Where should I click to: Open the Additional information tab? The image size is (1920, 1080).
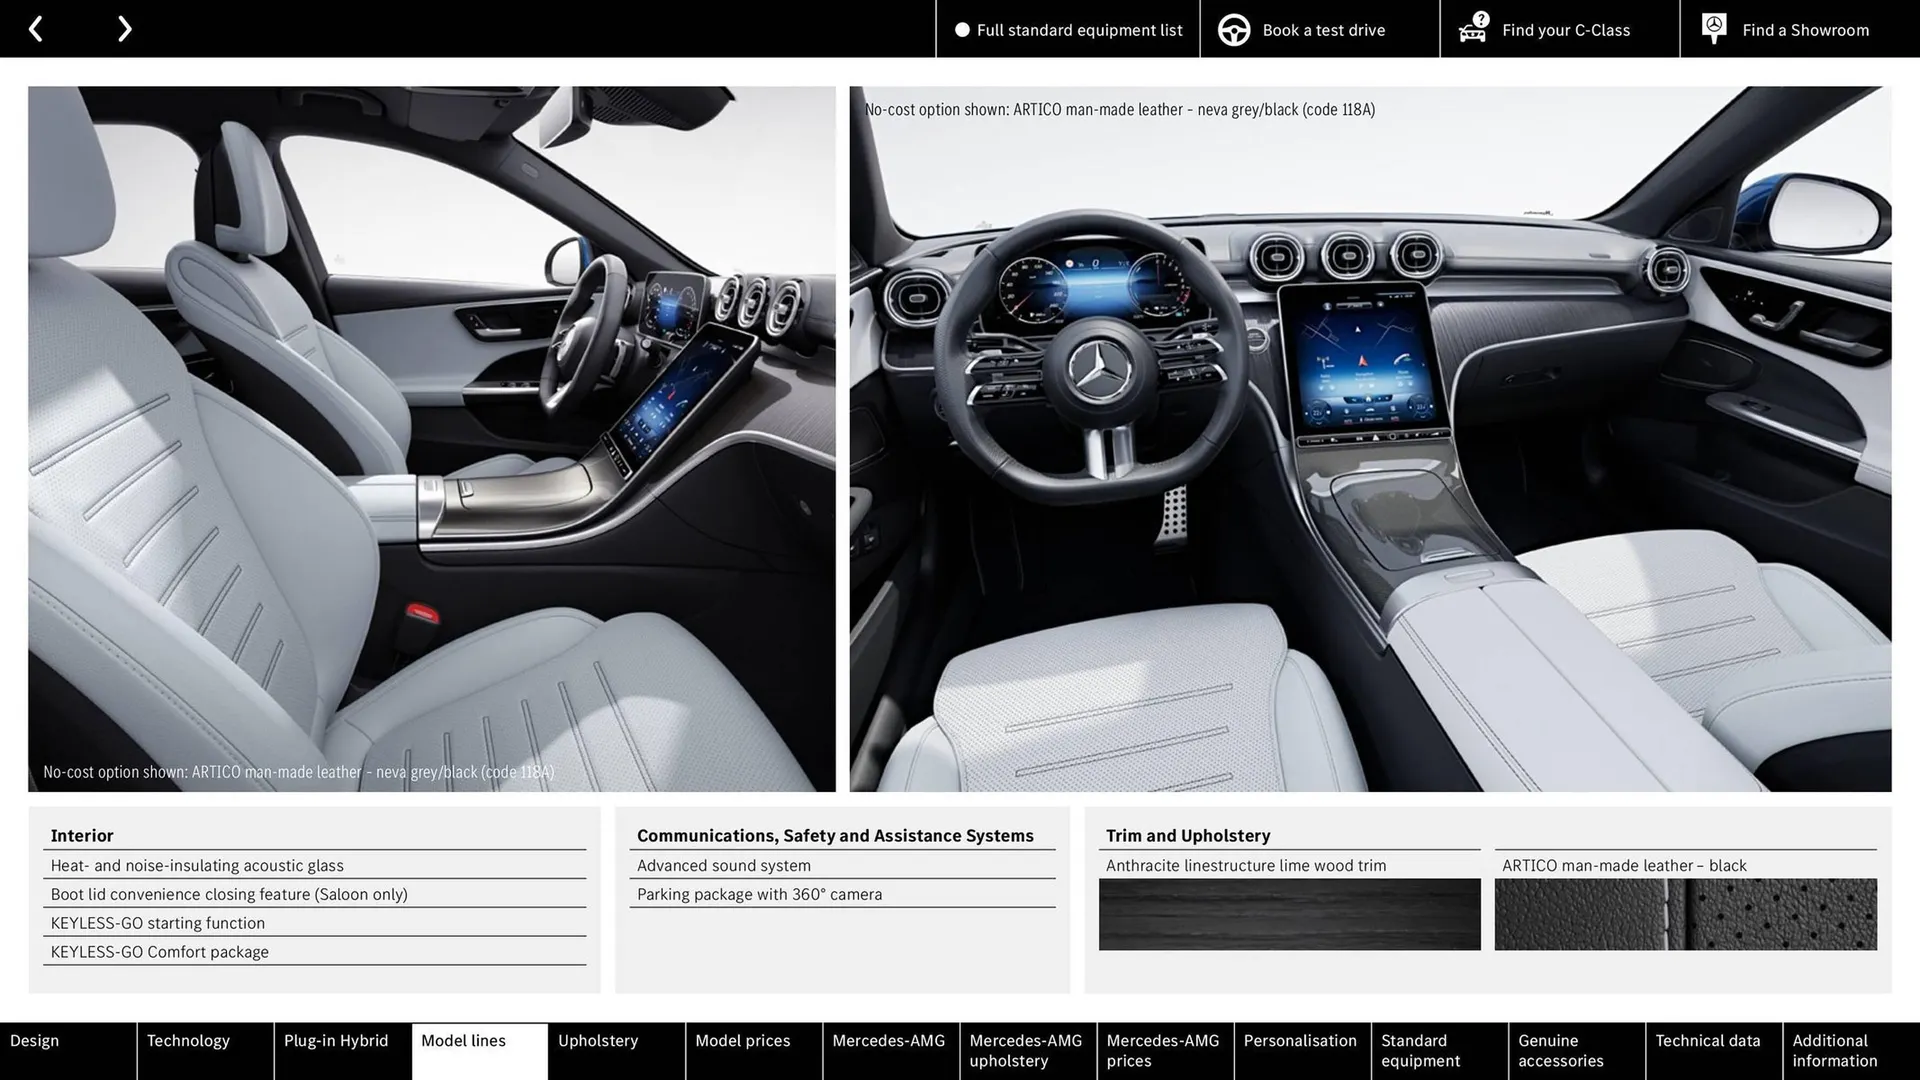pos(1833,1050)
